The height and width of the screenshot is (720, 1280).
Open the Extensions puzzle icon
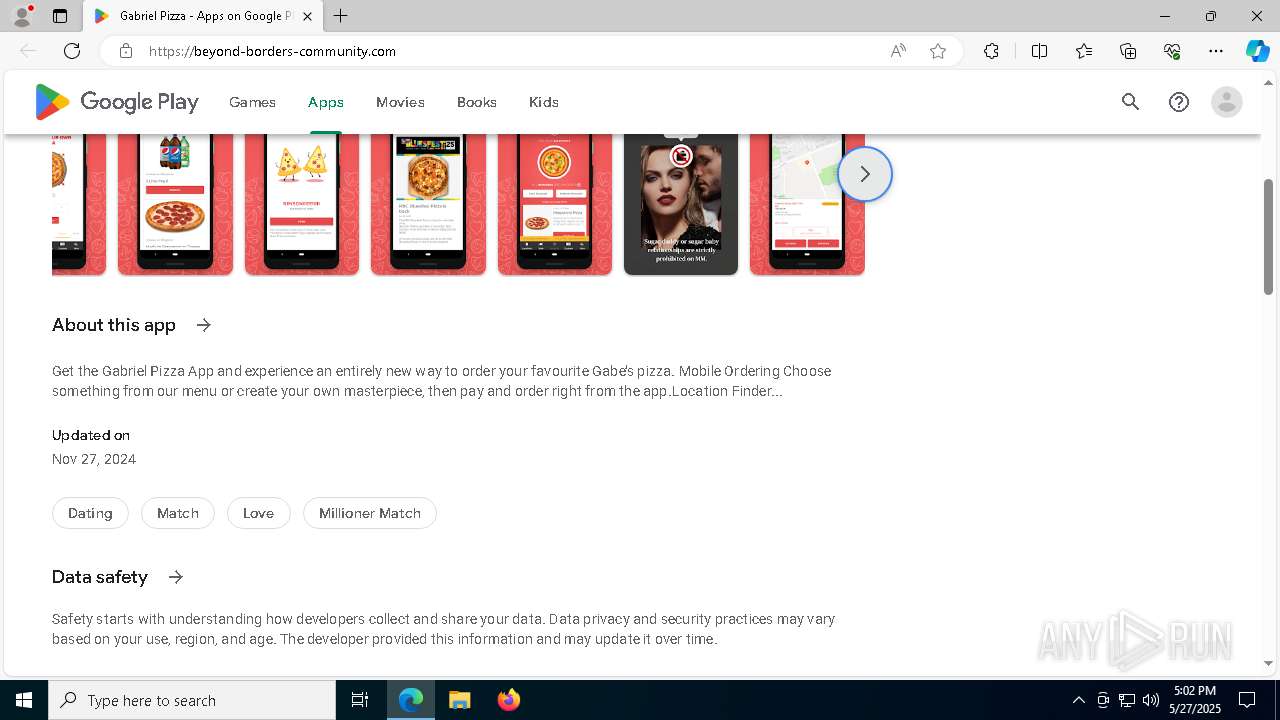991,51
